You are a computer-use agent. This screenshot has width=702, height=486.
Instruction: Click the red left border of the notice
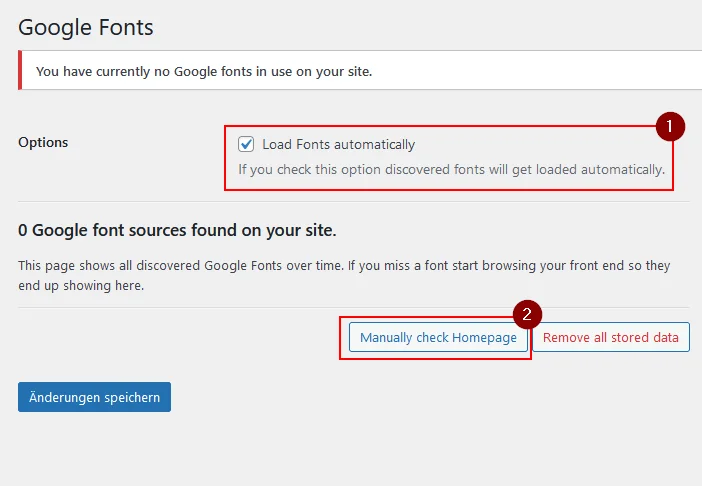[x=20, y=70]
